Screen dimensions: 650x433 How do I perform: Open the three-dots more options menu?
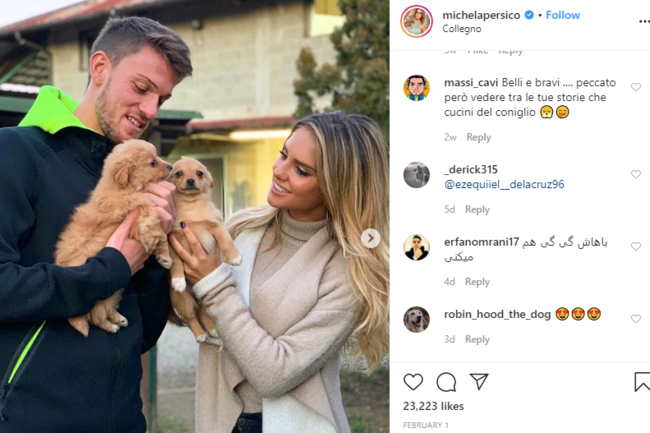point(644,22)
